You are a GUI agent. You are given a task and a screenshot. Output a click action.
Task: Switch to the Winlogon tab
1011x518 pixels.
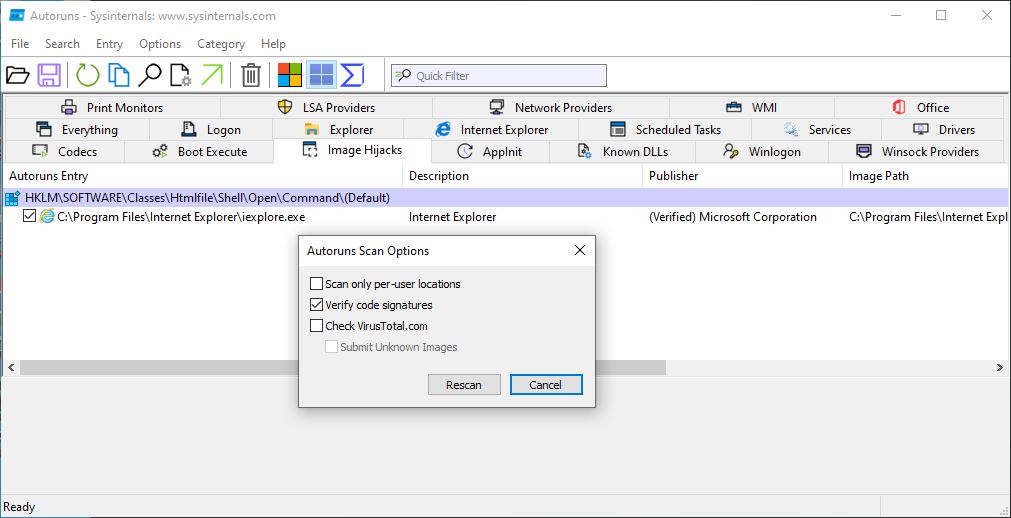(x=761, y=152)
